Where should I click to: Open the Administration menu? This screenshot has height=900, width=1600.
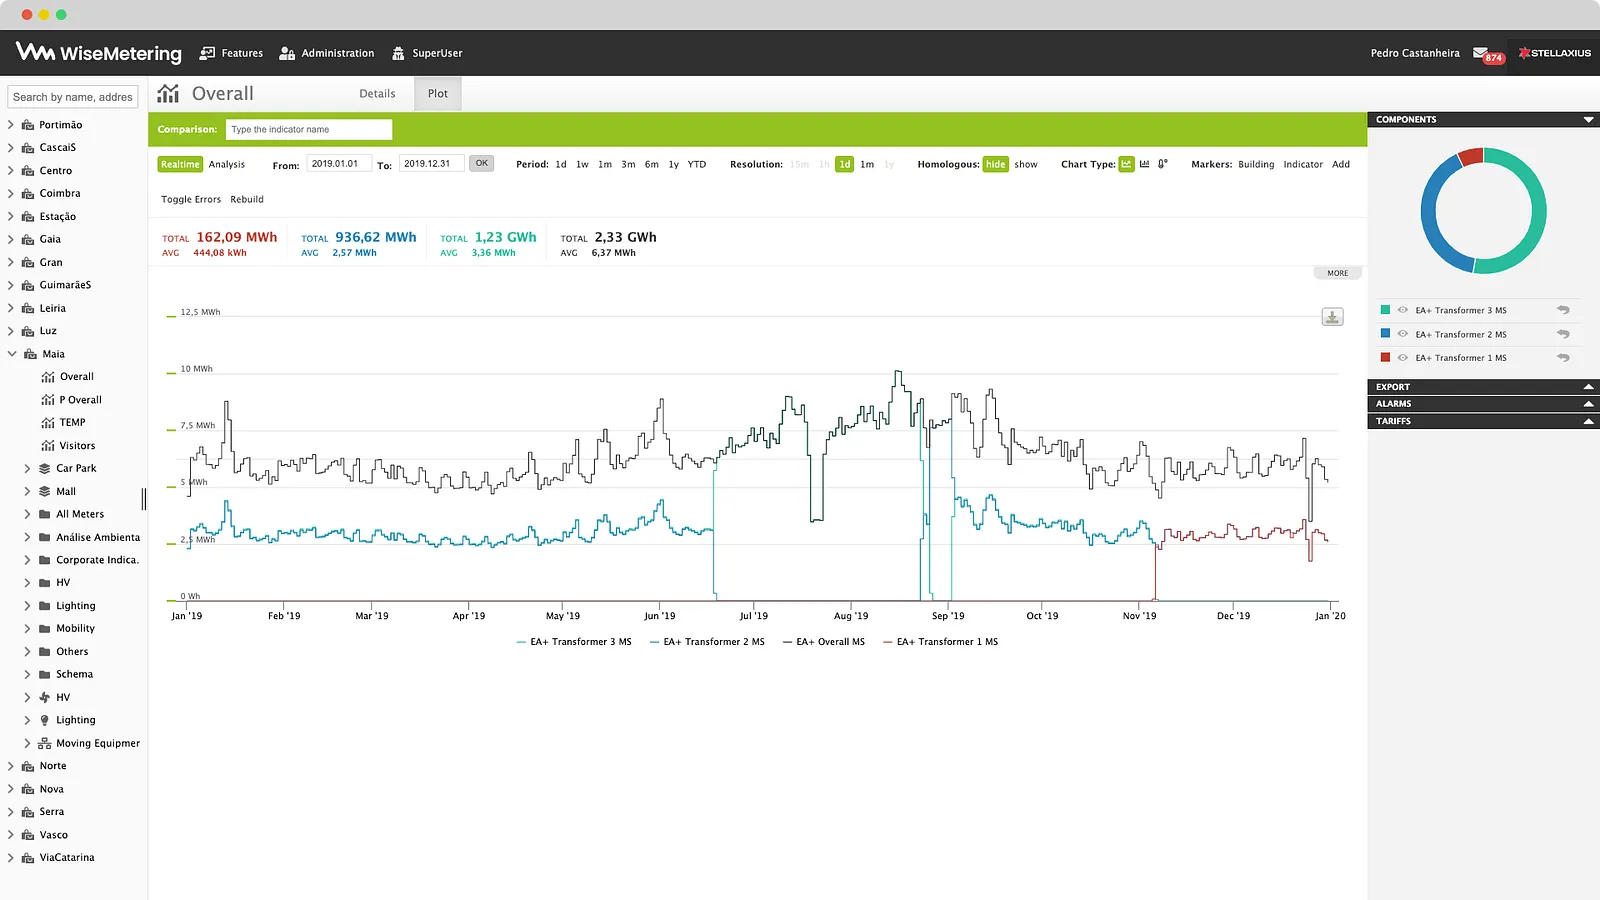point(327,53)
